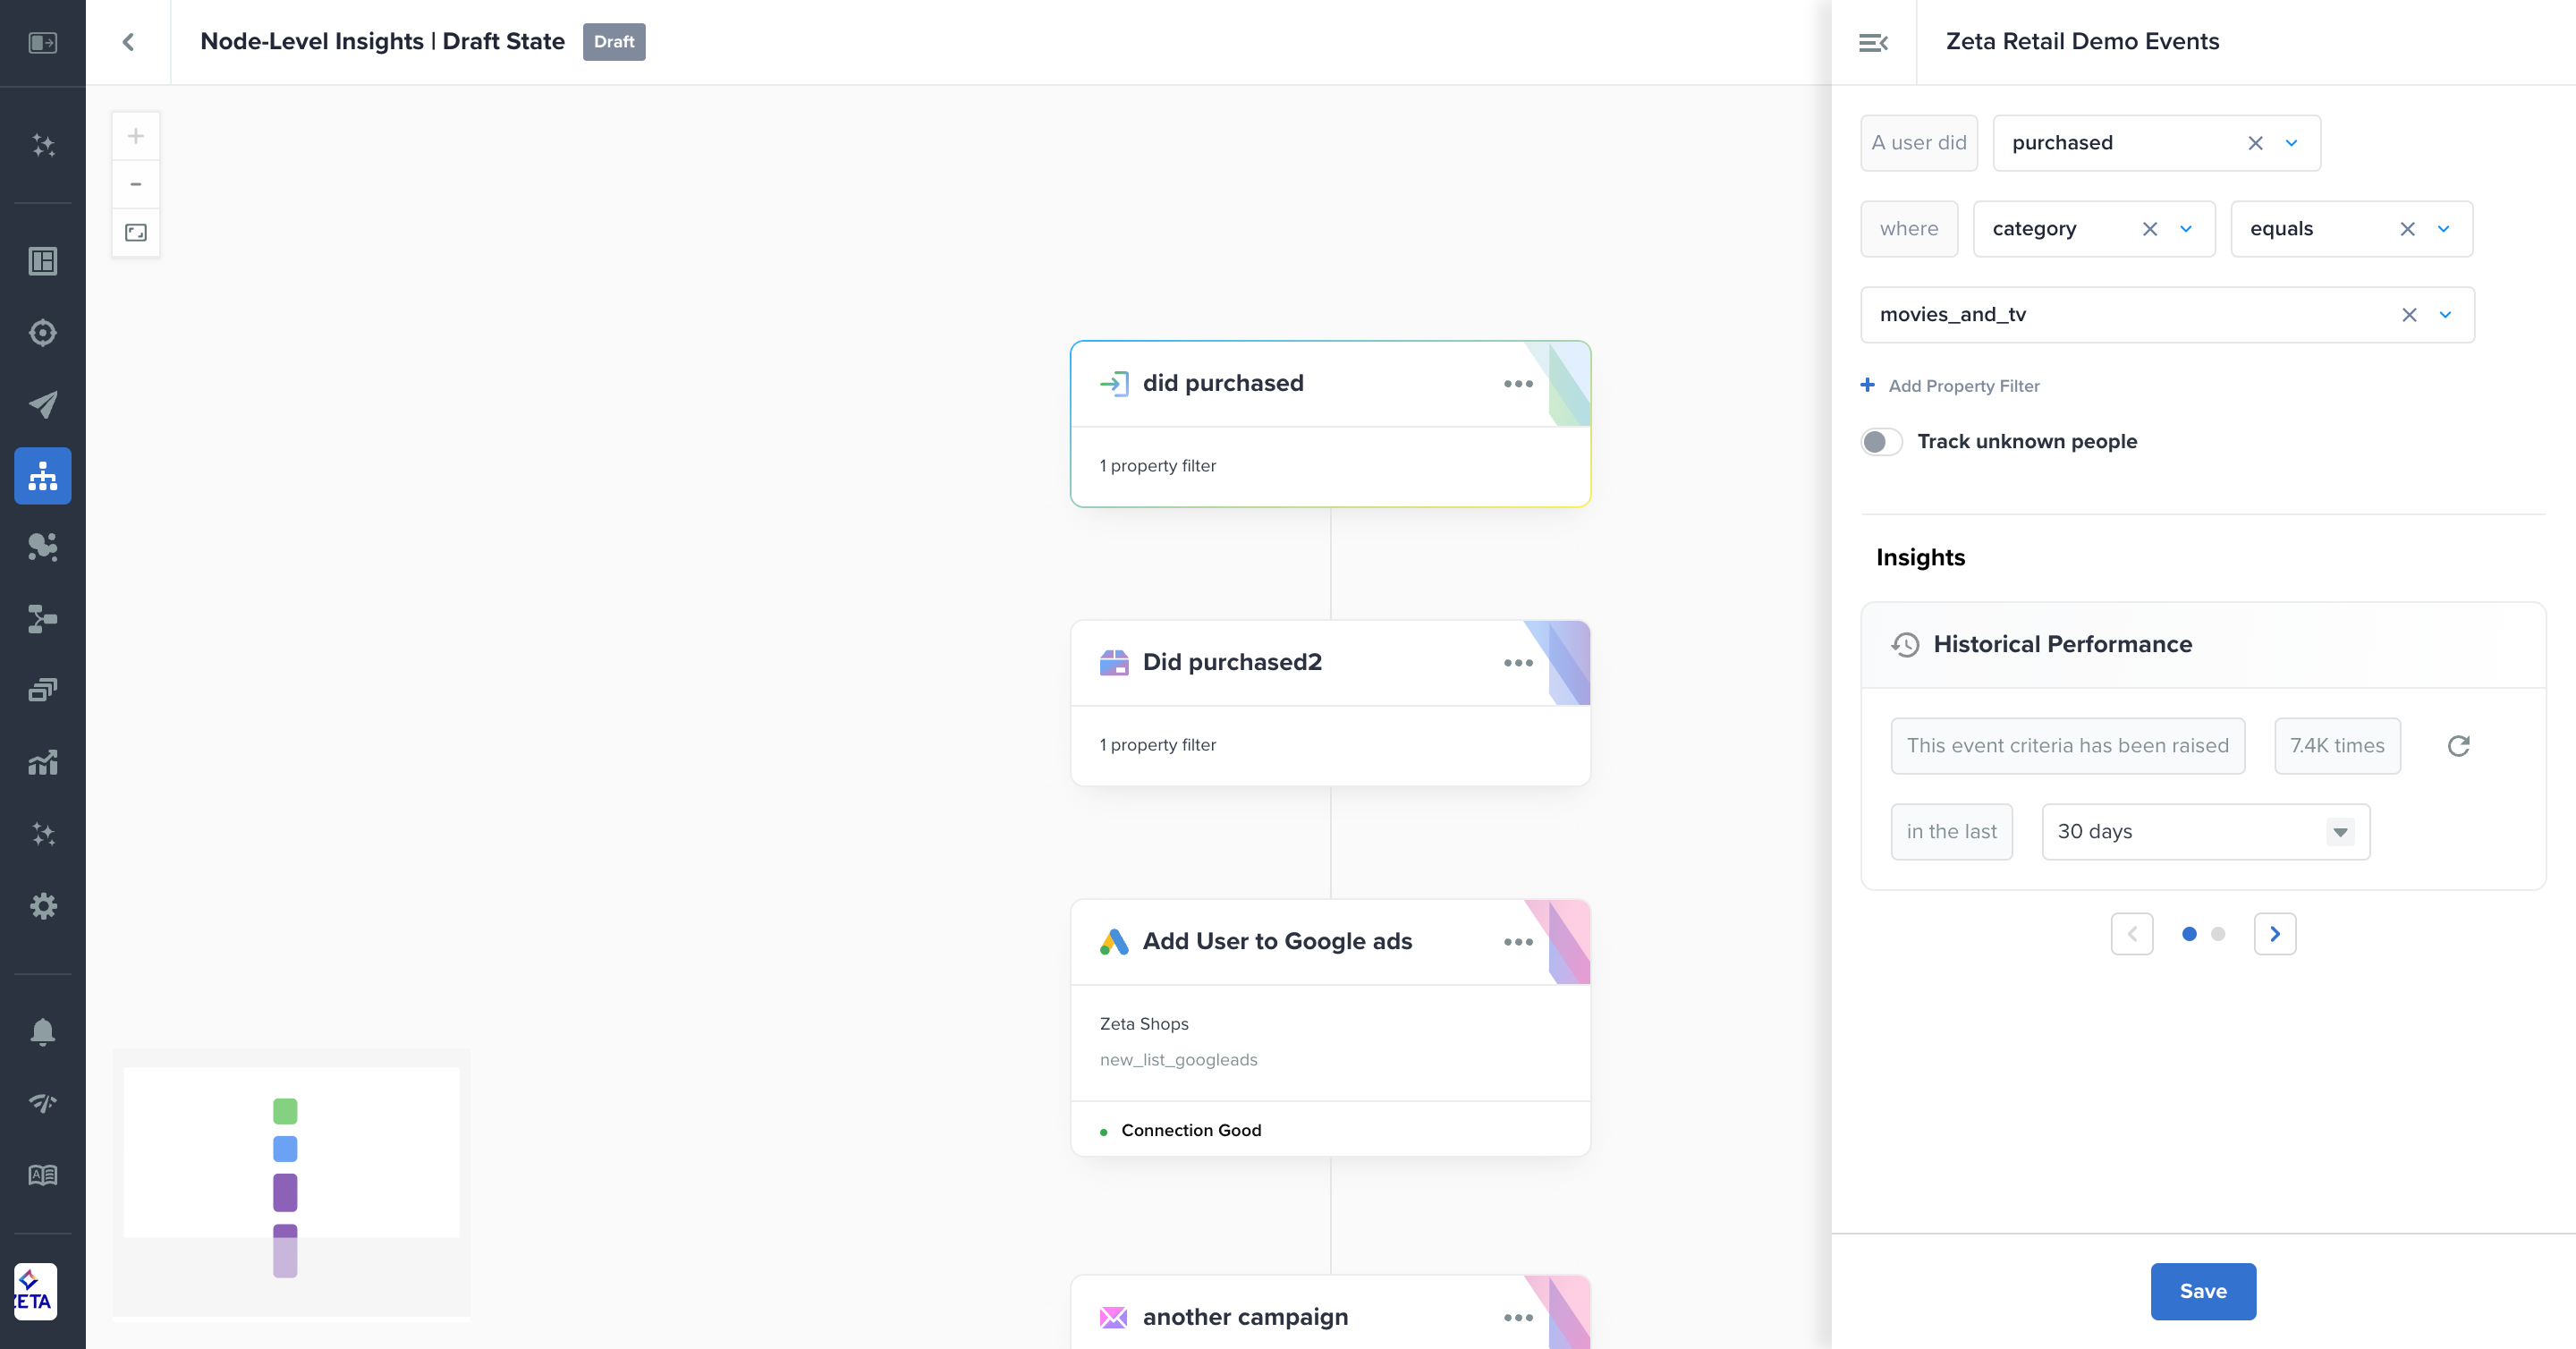Clear the category property selection
2576x1349 pixels.
(x=2149, y=229)
